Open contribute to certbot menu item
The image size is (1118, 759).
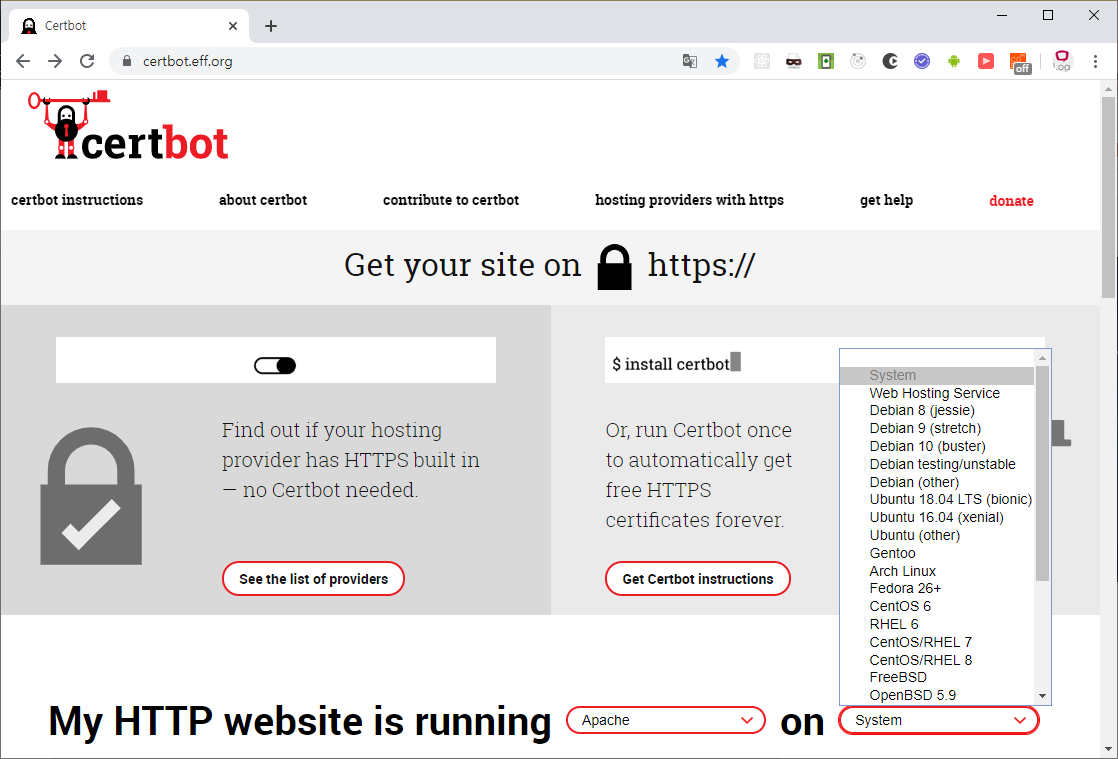pos(451,200)
